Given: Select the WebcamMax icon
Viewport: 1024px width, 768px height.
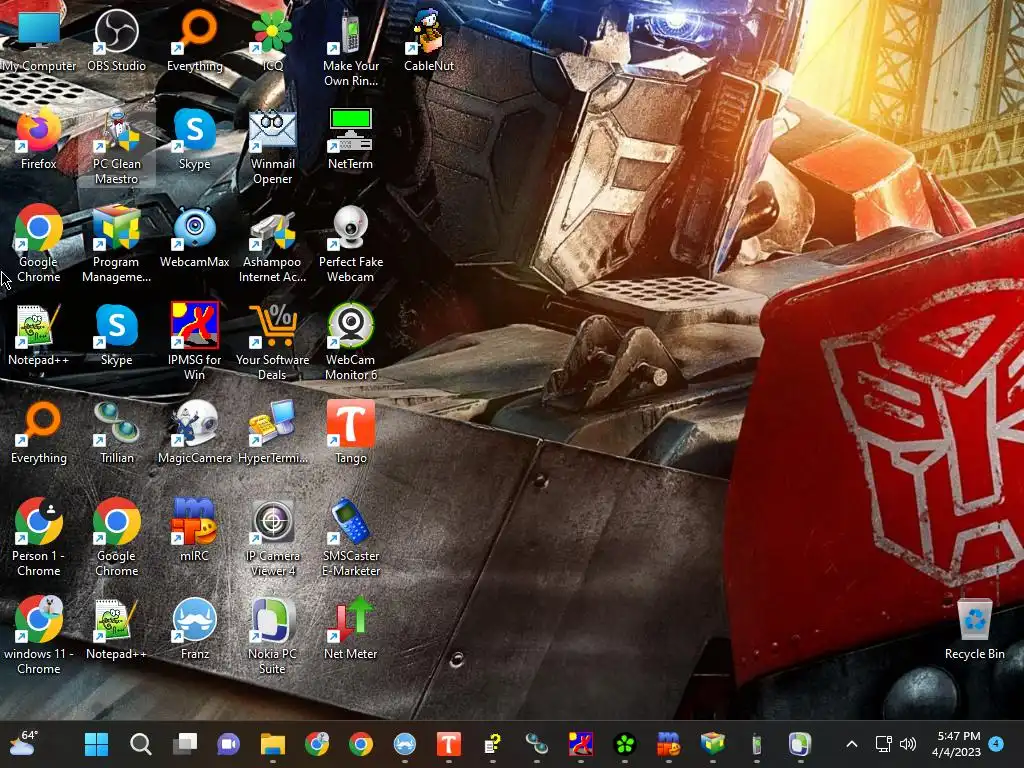Looking at the screenshot, I should pos(195,236).
